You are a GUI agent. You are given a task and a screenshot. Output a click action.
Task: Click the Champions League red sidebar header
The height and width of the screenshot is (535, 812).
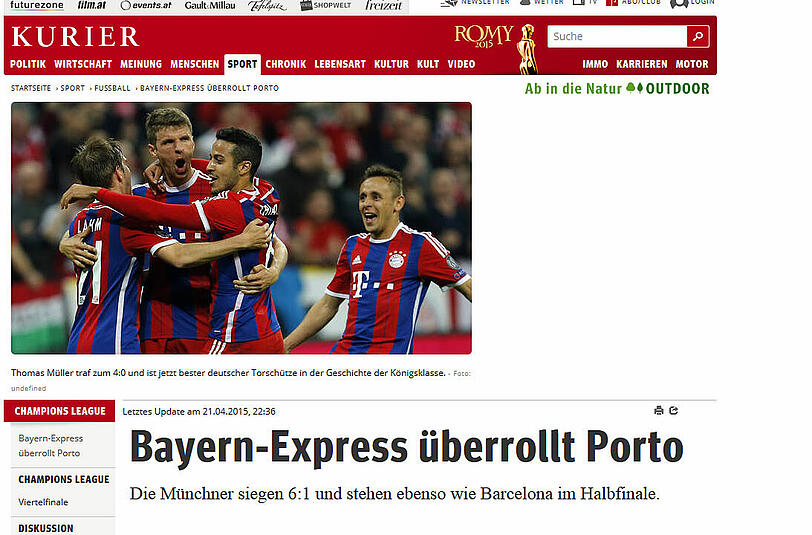60,411
